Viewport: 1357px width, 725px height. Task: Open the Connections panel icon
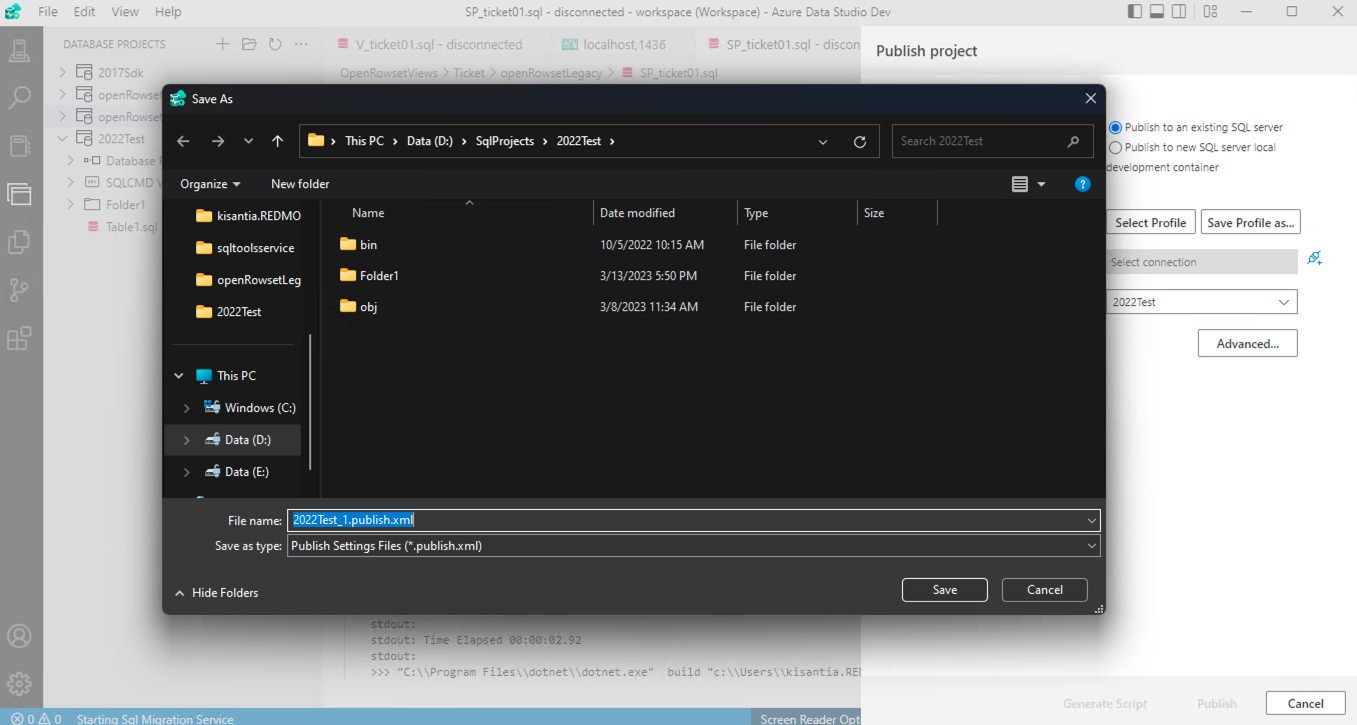[20, 48]
